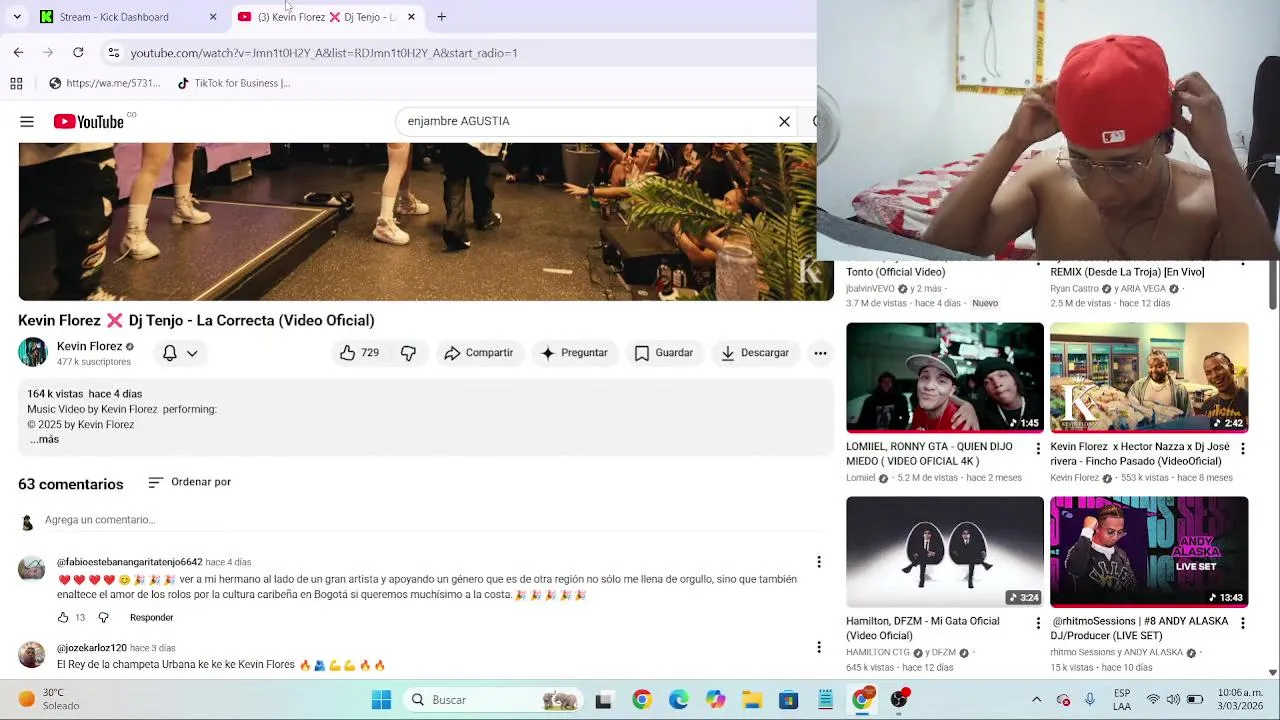Open File Explorer from taskbar

[752, 700]
